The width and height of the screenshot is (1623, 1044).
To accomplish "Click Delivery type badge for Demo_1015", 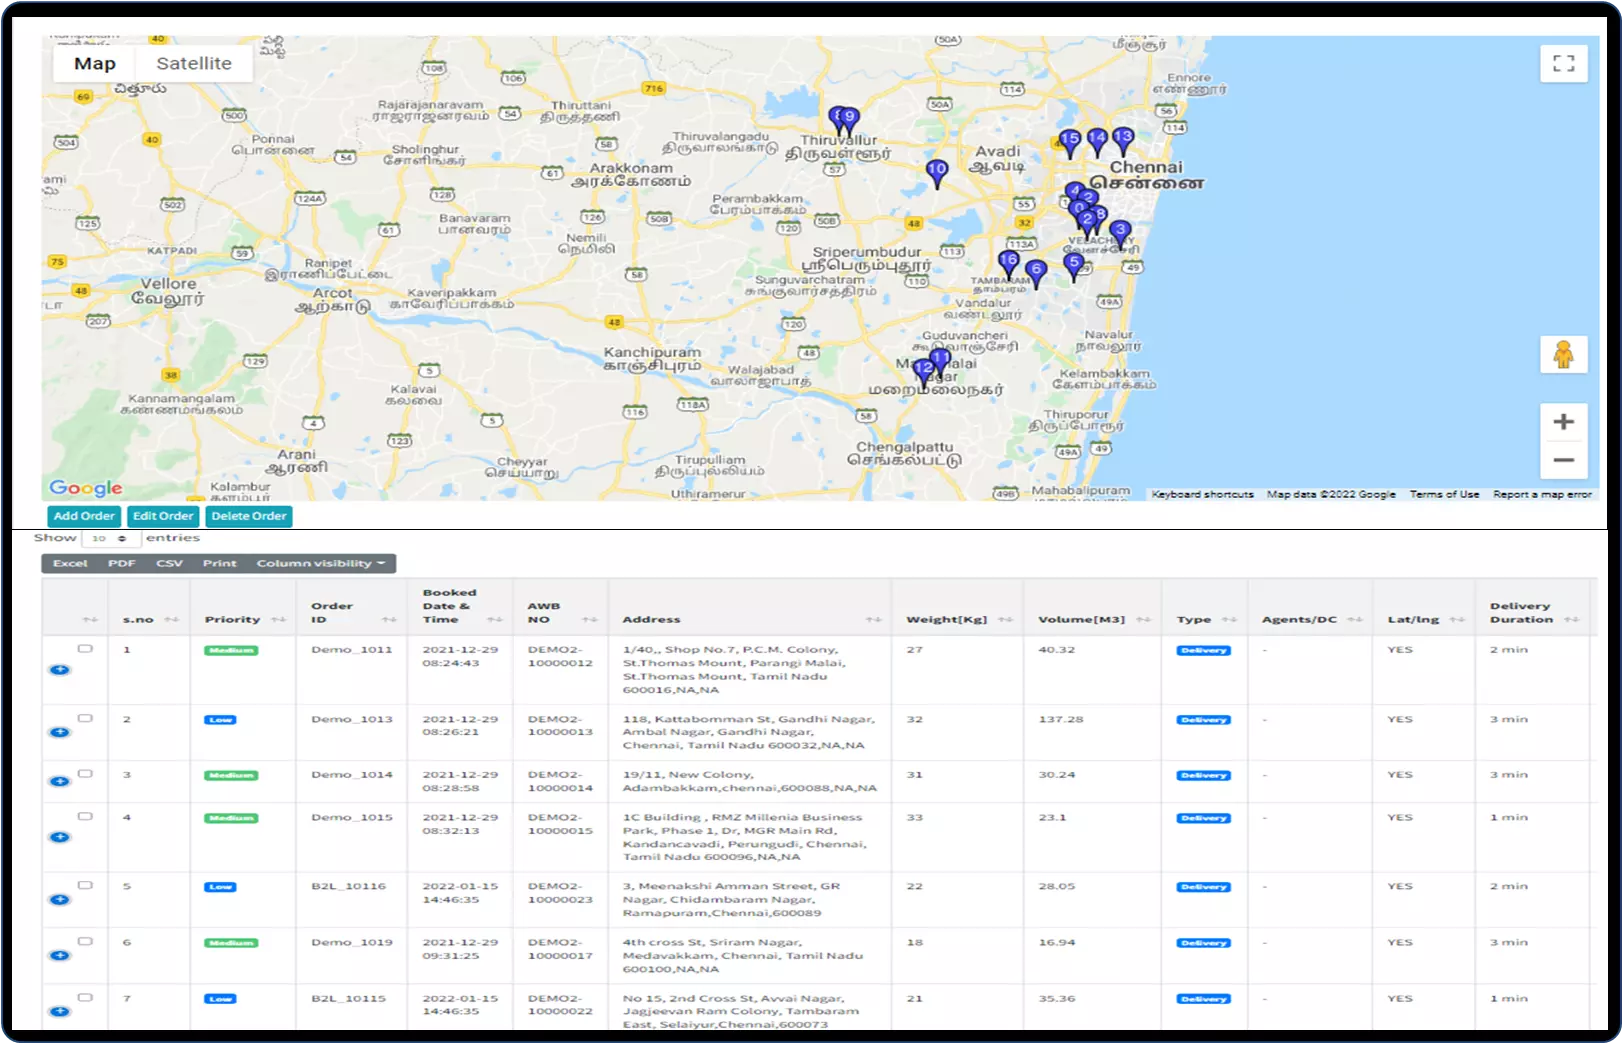I will coord(1204,819).
